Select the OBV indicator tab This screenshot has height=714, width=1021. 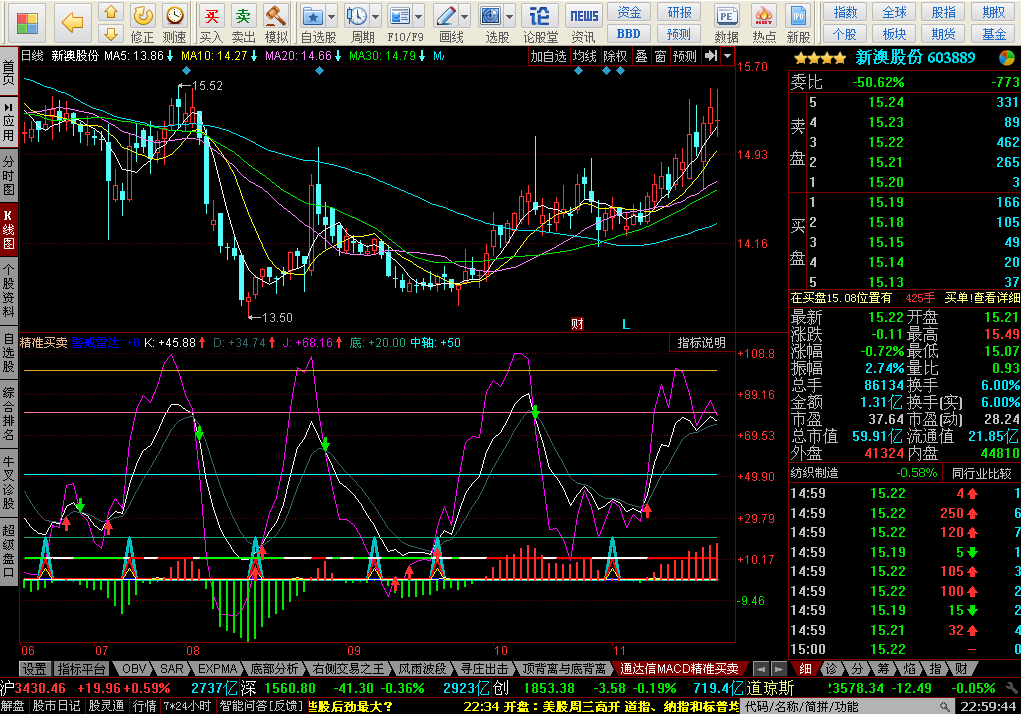(134, 669)
